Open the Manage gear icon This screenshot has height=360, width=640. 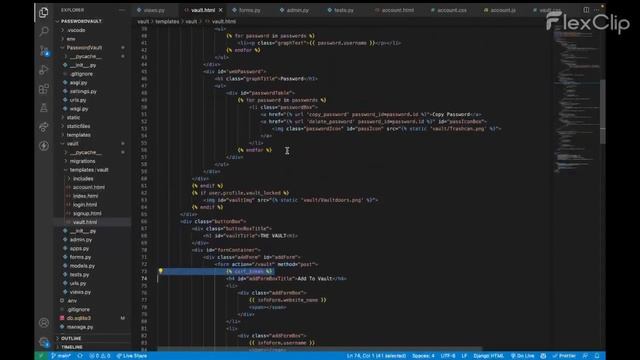(44, 342)
